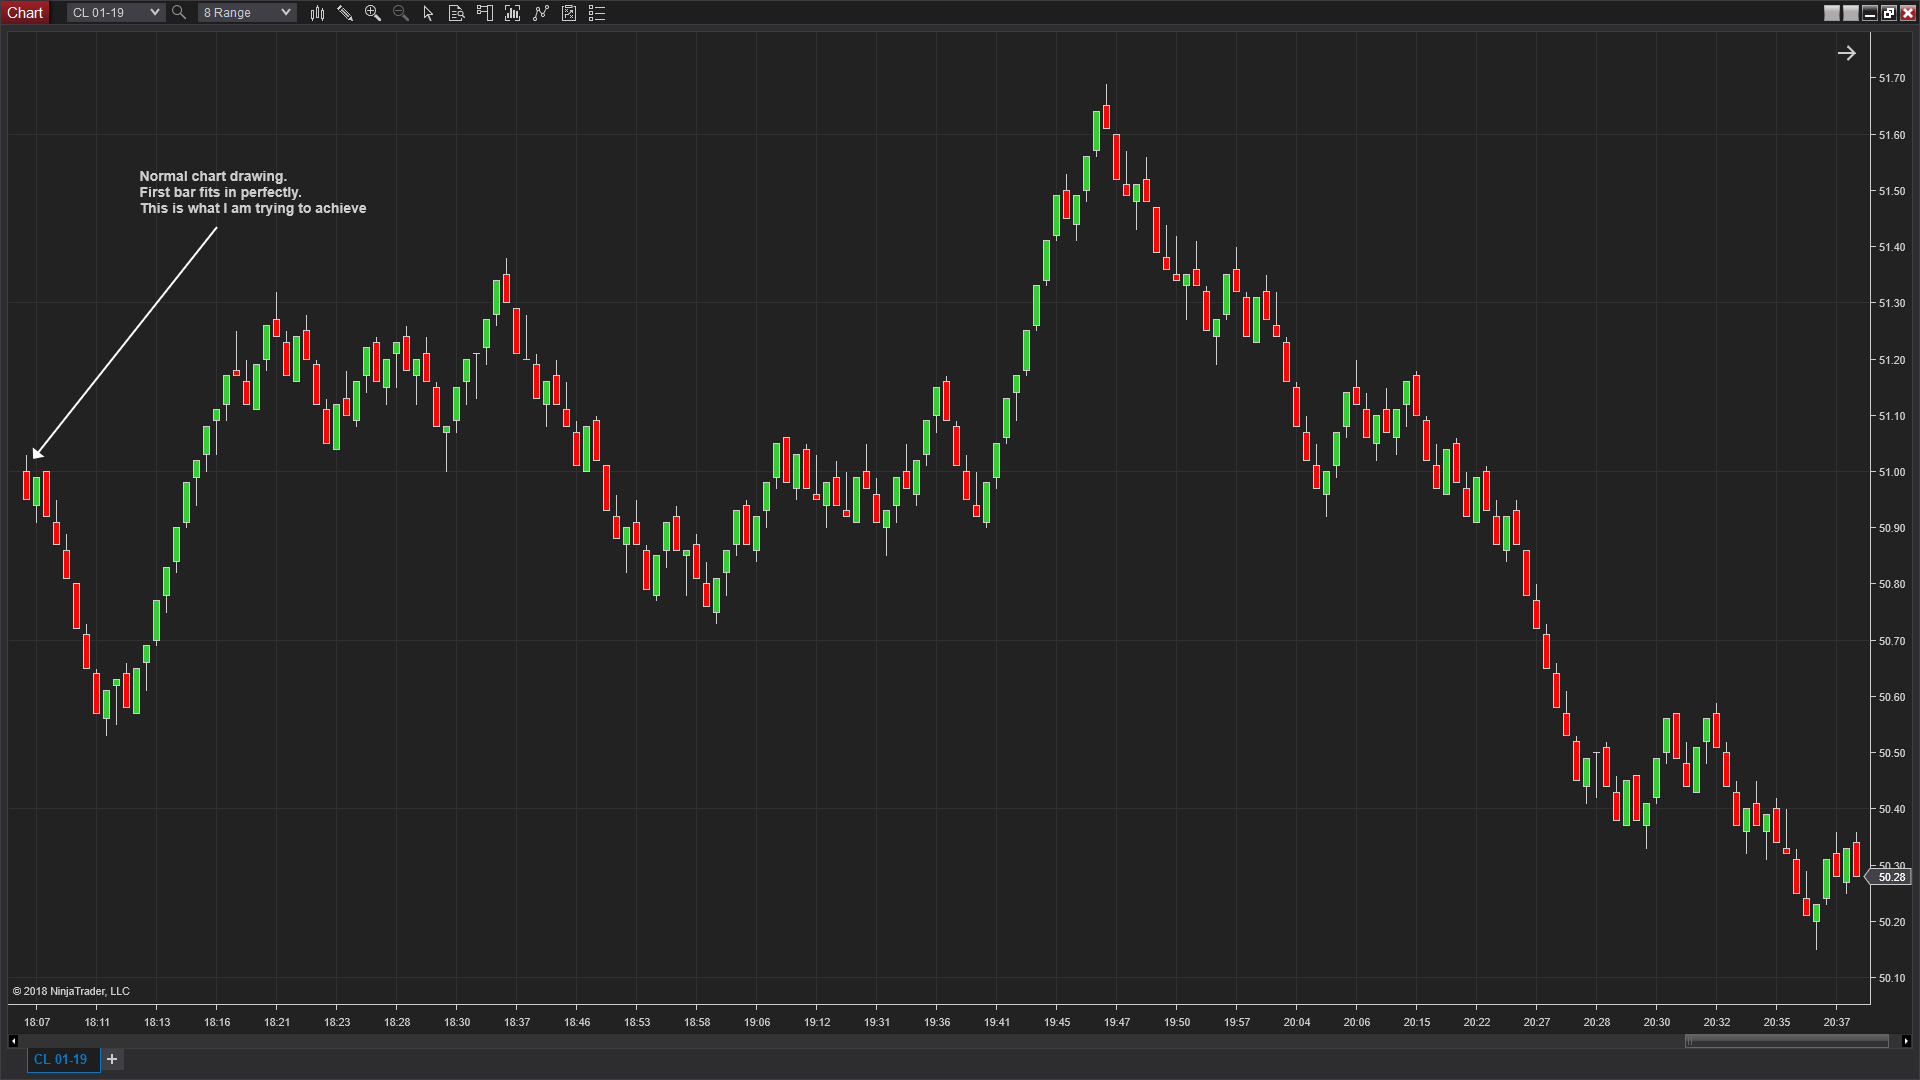
Task: Click the zoom in magnifier icon
Action: pos(373,13)
